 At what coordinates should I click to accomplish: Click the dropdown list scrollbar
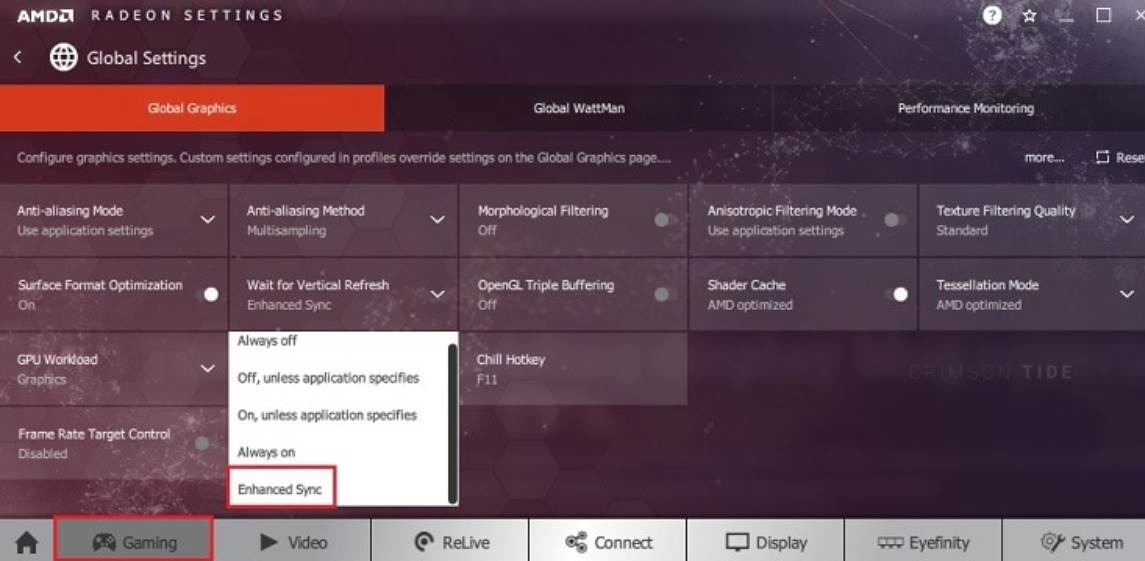point(453,424)
